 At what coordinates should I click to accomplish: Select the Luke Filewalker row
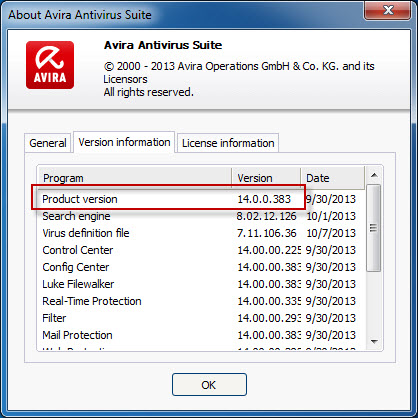pos(202,284)
